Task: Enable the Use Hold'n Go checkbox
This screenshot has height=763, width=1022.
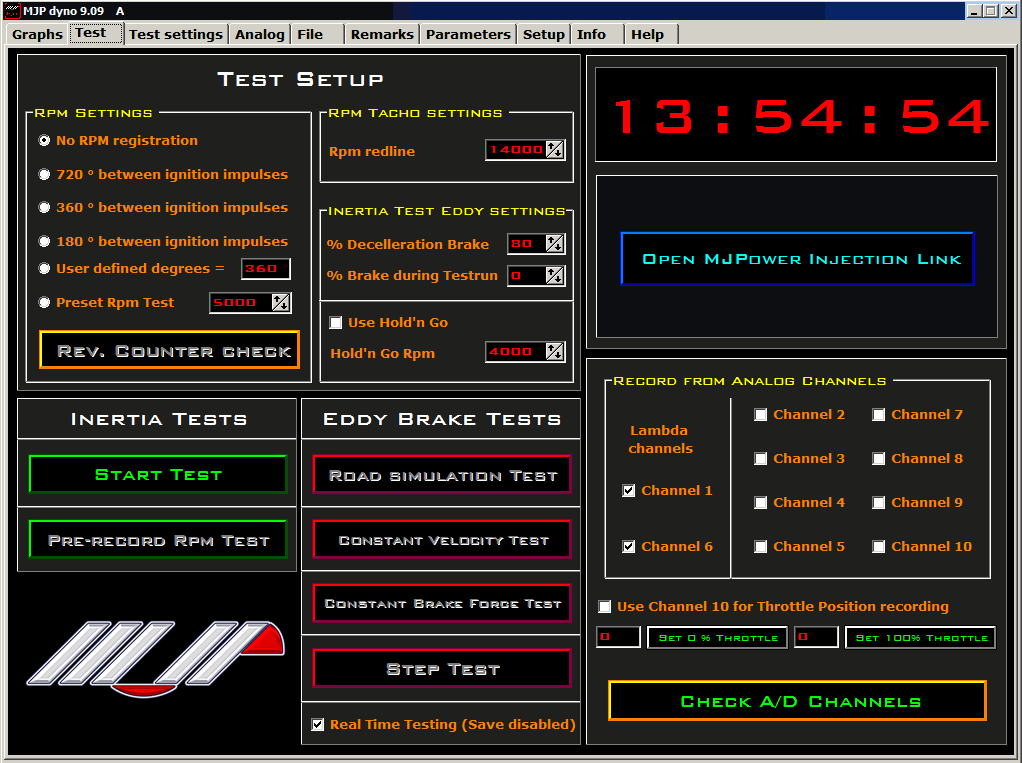Action: (336, 323)
